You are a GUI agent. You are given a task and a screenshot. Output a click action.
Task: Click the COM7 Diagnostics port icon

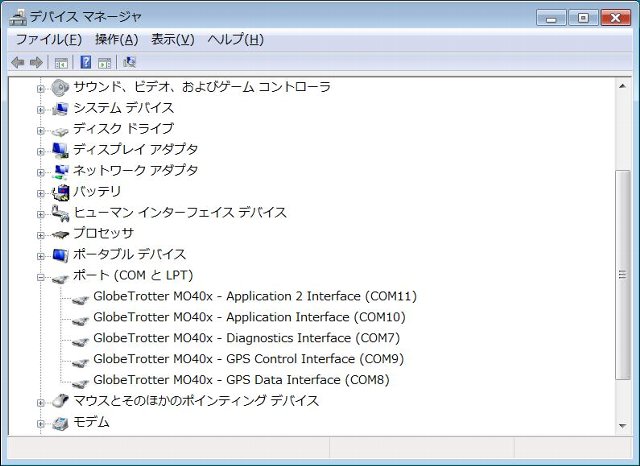(80, 341)
